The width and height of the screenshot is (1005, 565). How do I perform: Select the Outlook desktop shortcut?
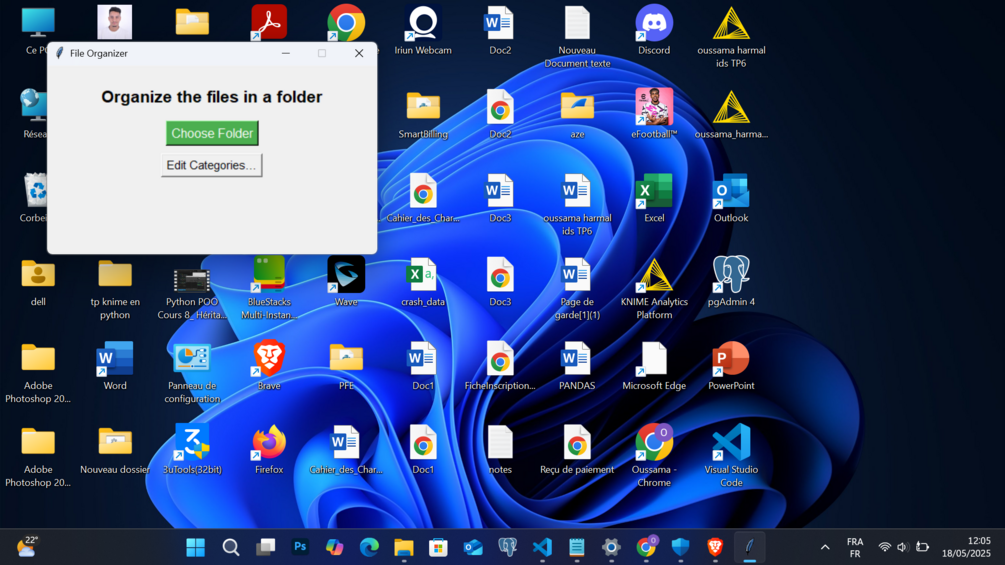[x=731, y=199]
